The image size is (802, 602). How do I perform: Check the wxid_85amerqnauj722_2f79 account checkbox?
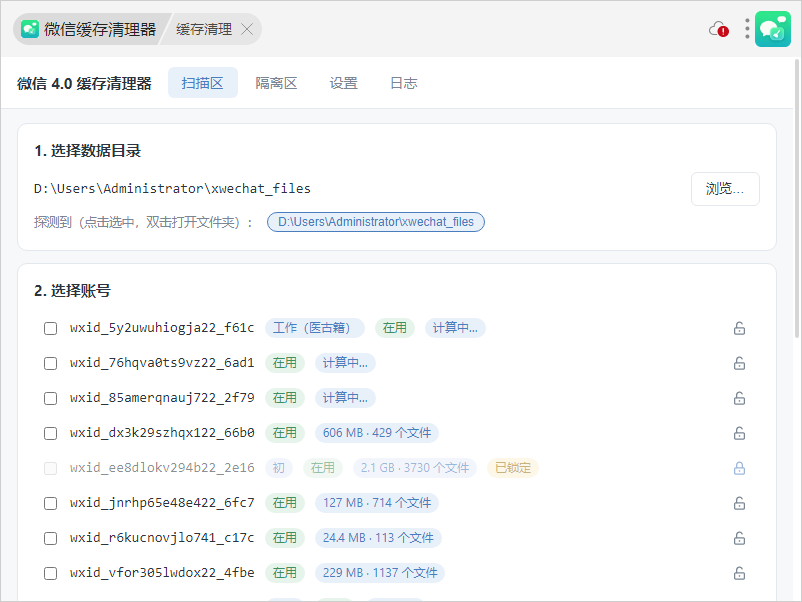[x=51, y=398]
